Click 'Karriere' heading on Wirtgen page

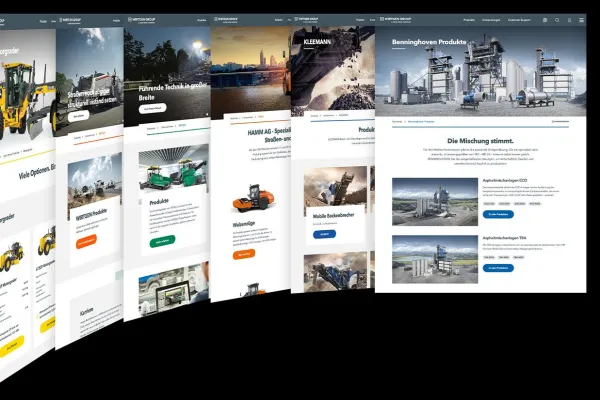point(86,311)
